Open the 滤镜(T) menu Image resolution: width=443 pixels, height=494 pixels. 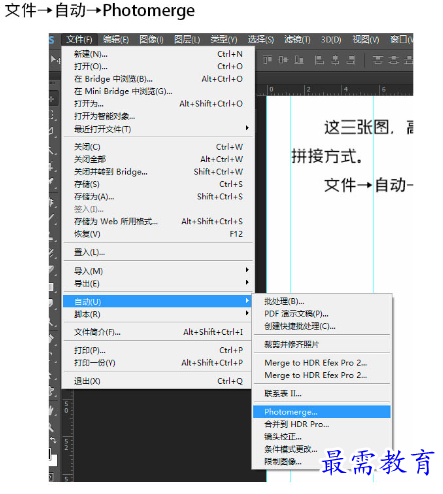tap(297, 40)
